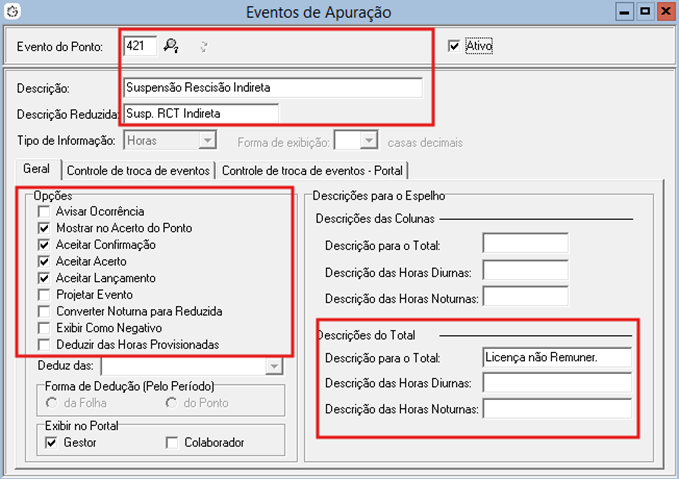Screen dimensions: 679x479
Task: Select the da Folha radio button
Action: coord(52,403)
